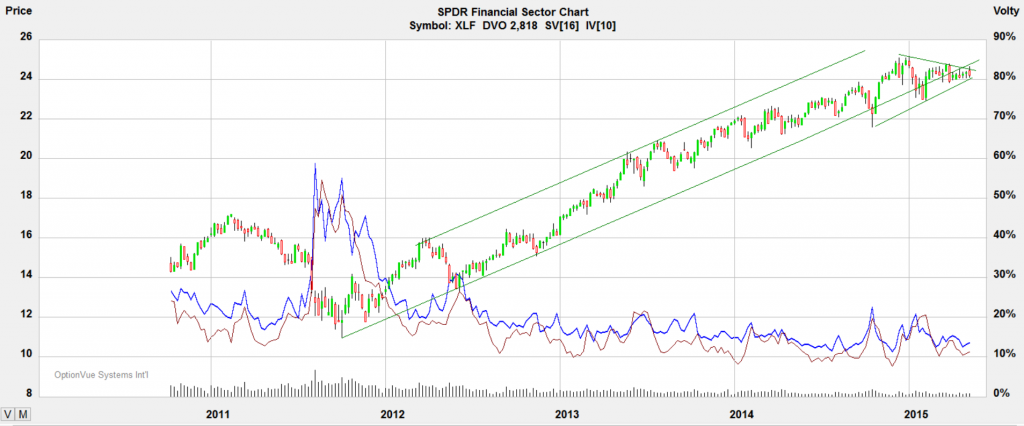Click the 10% volatility axis label
The height and width of the screenshot is (426, 1024).
click(1004, 353)
